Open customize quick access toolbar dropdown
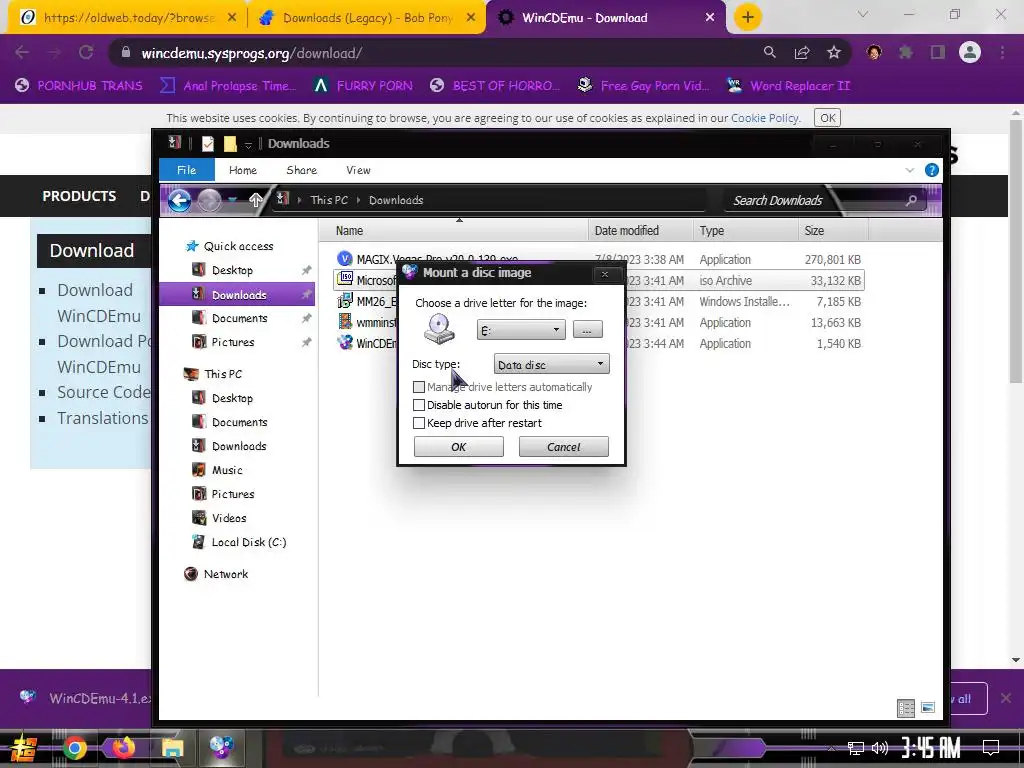Screen dimensions: 1024x768 (x=248, y=144)
